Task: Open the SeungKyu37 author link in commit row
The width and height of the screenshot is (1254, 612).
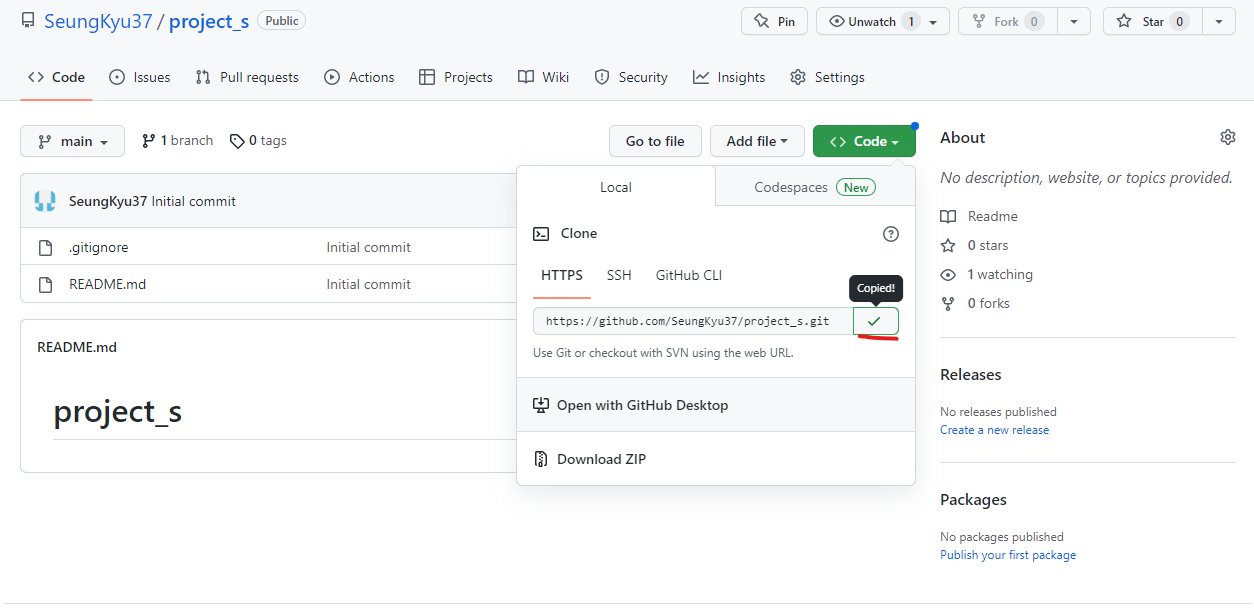Action: tap(108, 201)
